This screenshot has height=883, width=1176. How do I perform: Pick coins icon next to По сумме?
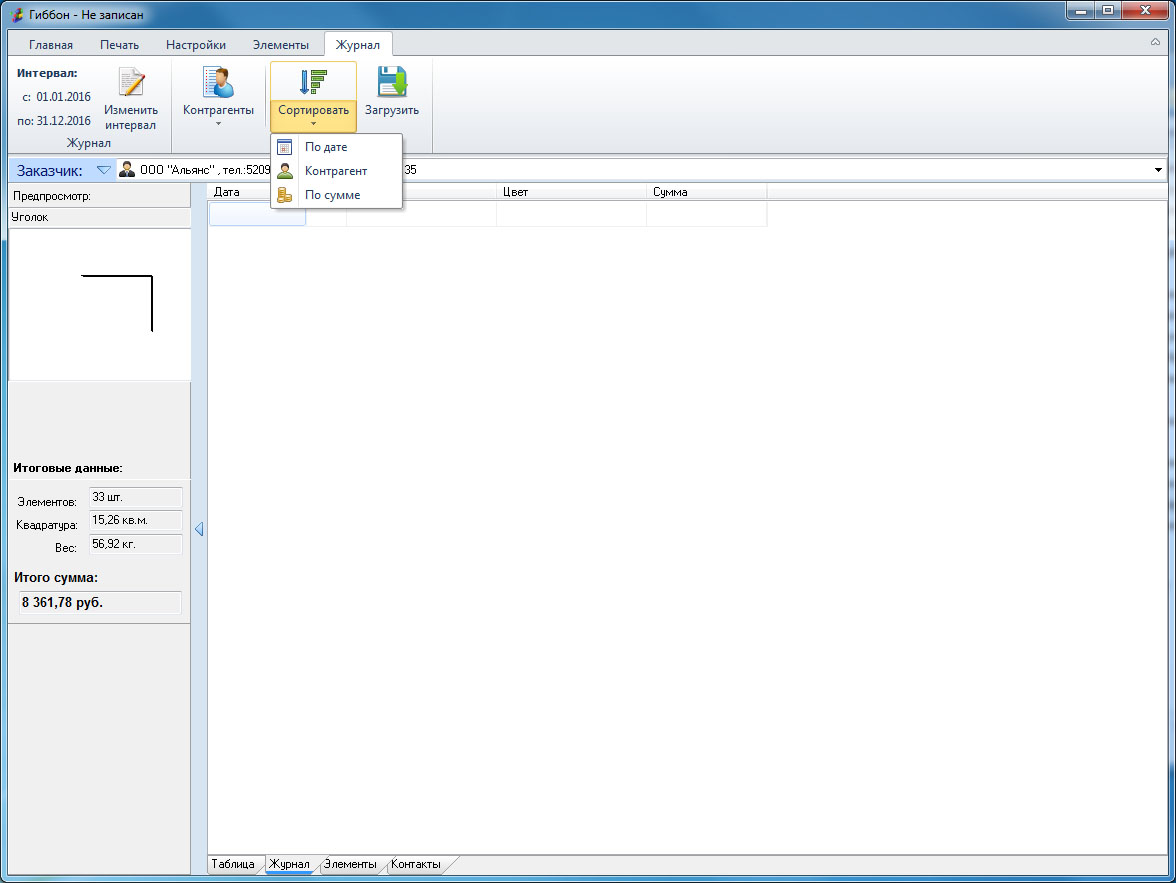pyautogui.click(x=284, y=195)
